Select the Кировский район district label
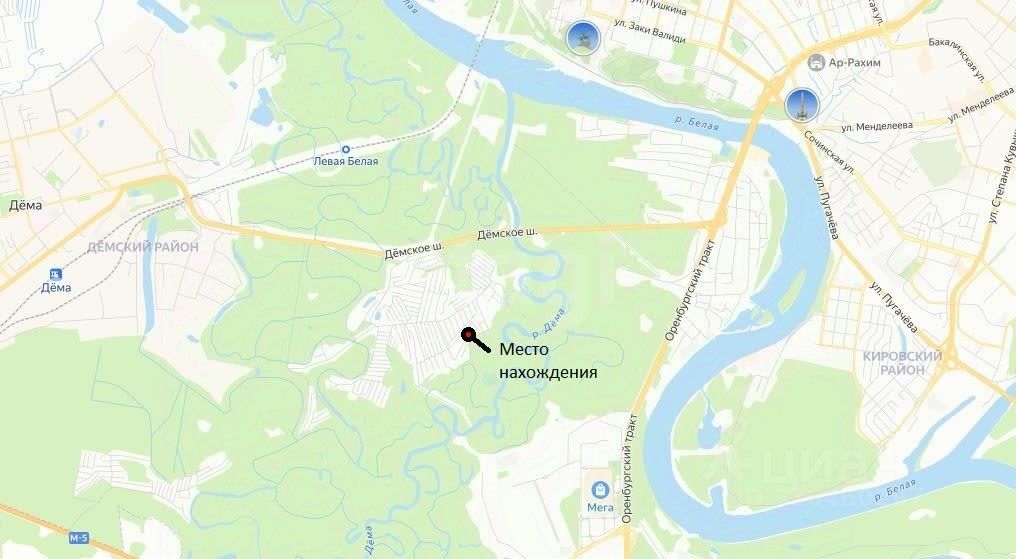The image size is (1016, 559). (x=902, y=363)
